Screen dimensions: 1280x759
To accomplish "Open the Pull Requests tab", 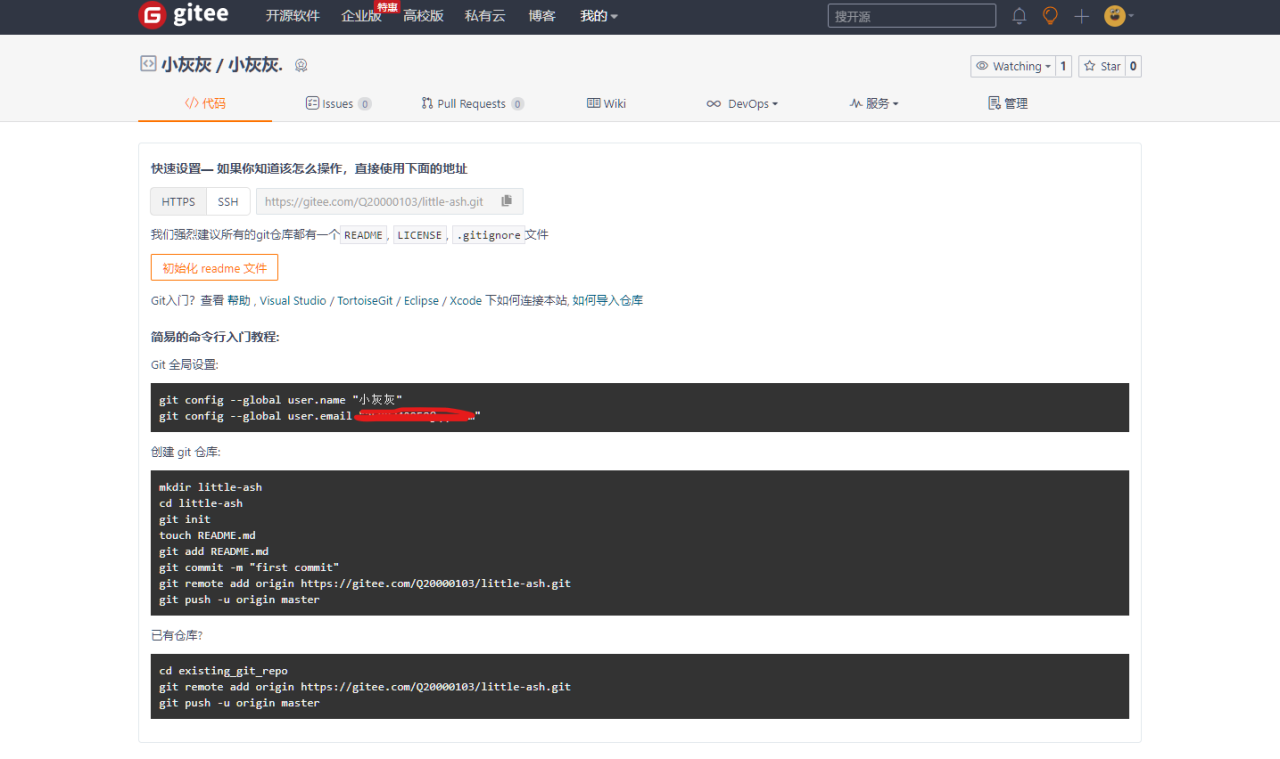I will tap(472, 104).
